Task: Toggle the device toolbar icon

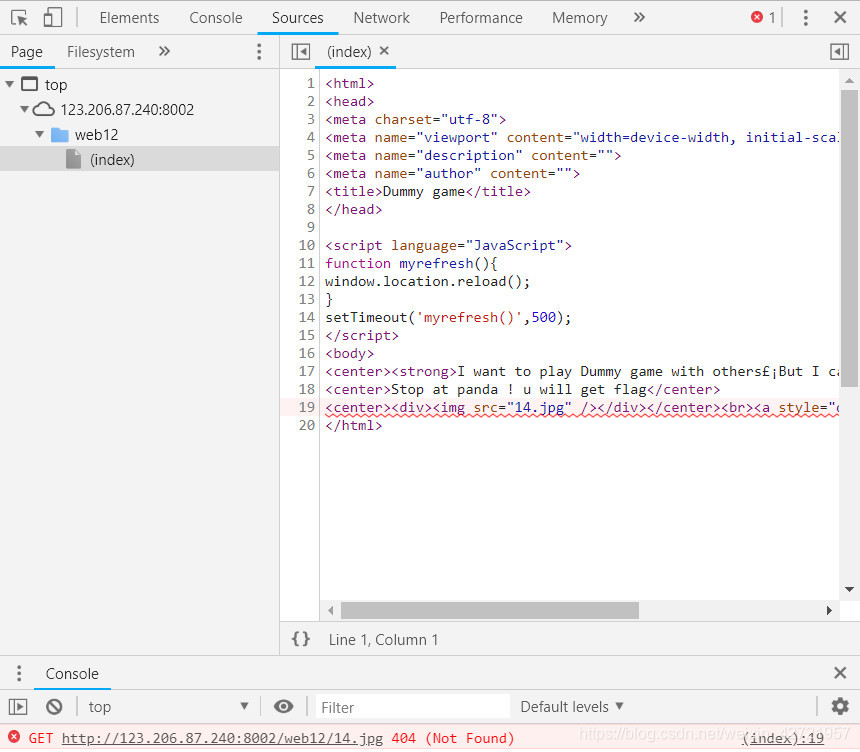Action: [53, 18]
